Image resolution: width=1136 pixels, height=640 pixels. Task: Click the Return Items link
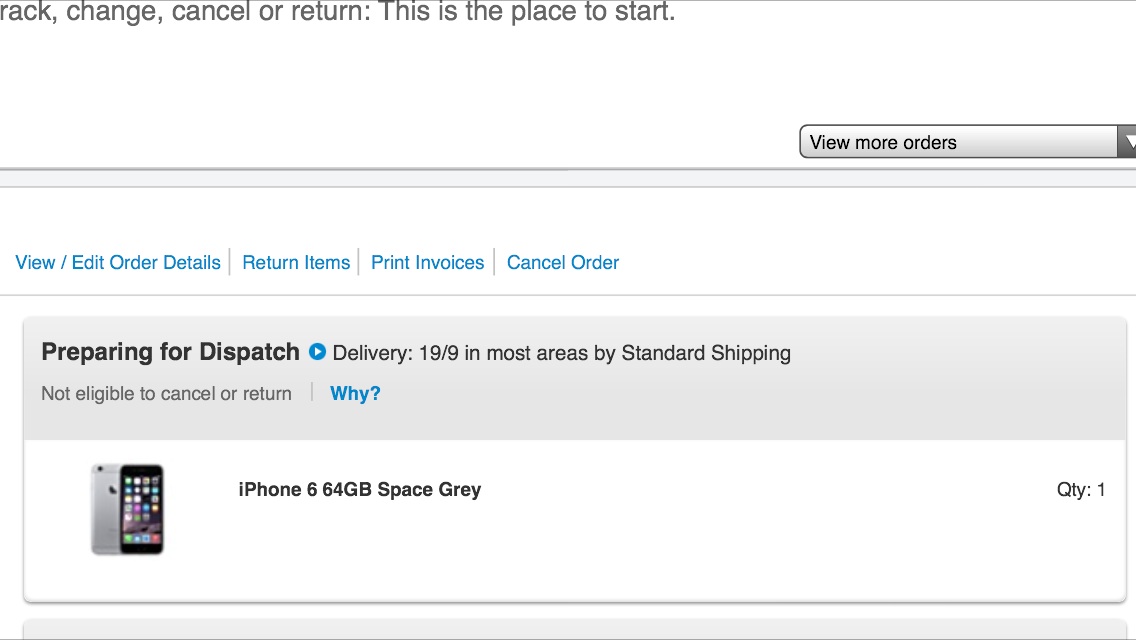click(x=296, y=262)
